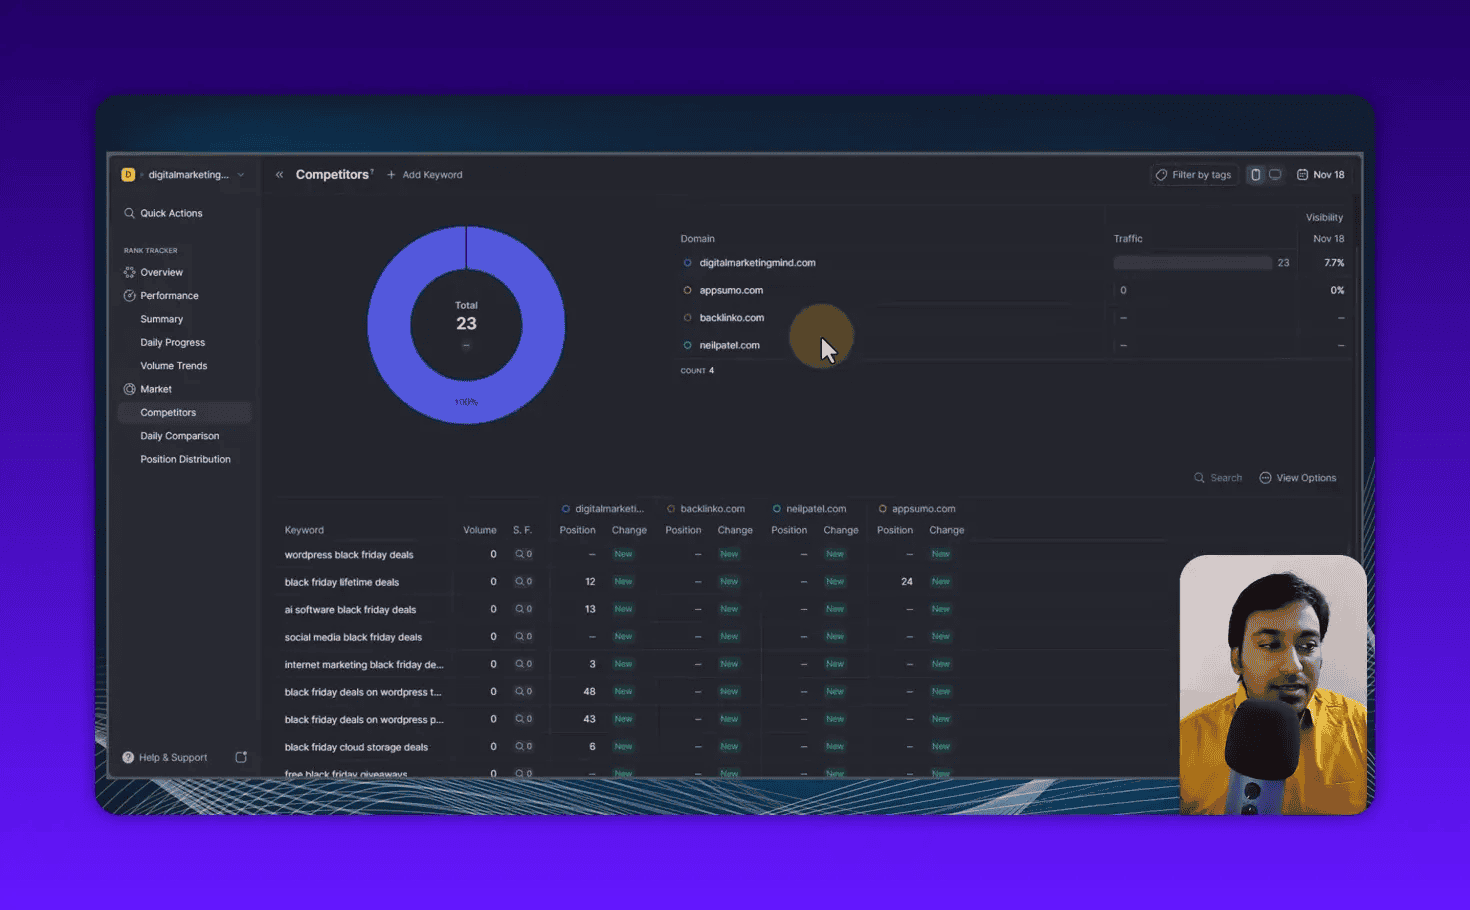Select the Market section icon
Image resolution: width=1470 pixels, height=910 pixels.
129,389
